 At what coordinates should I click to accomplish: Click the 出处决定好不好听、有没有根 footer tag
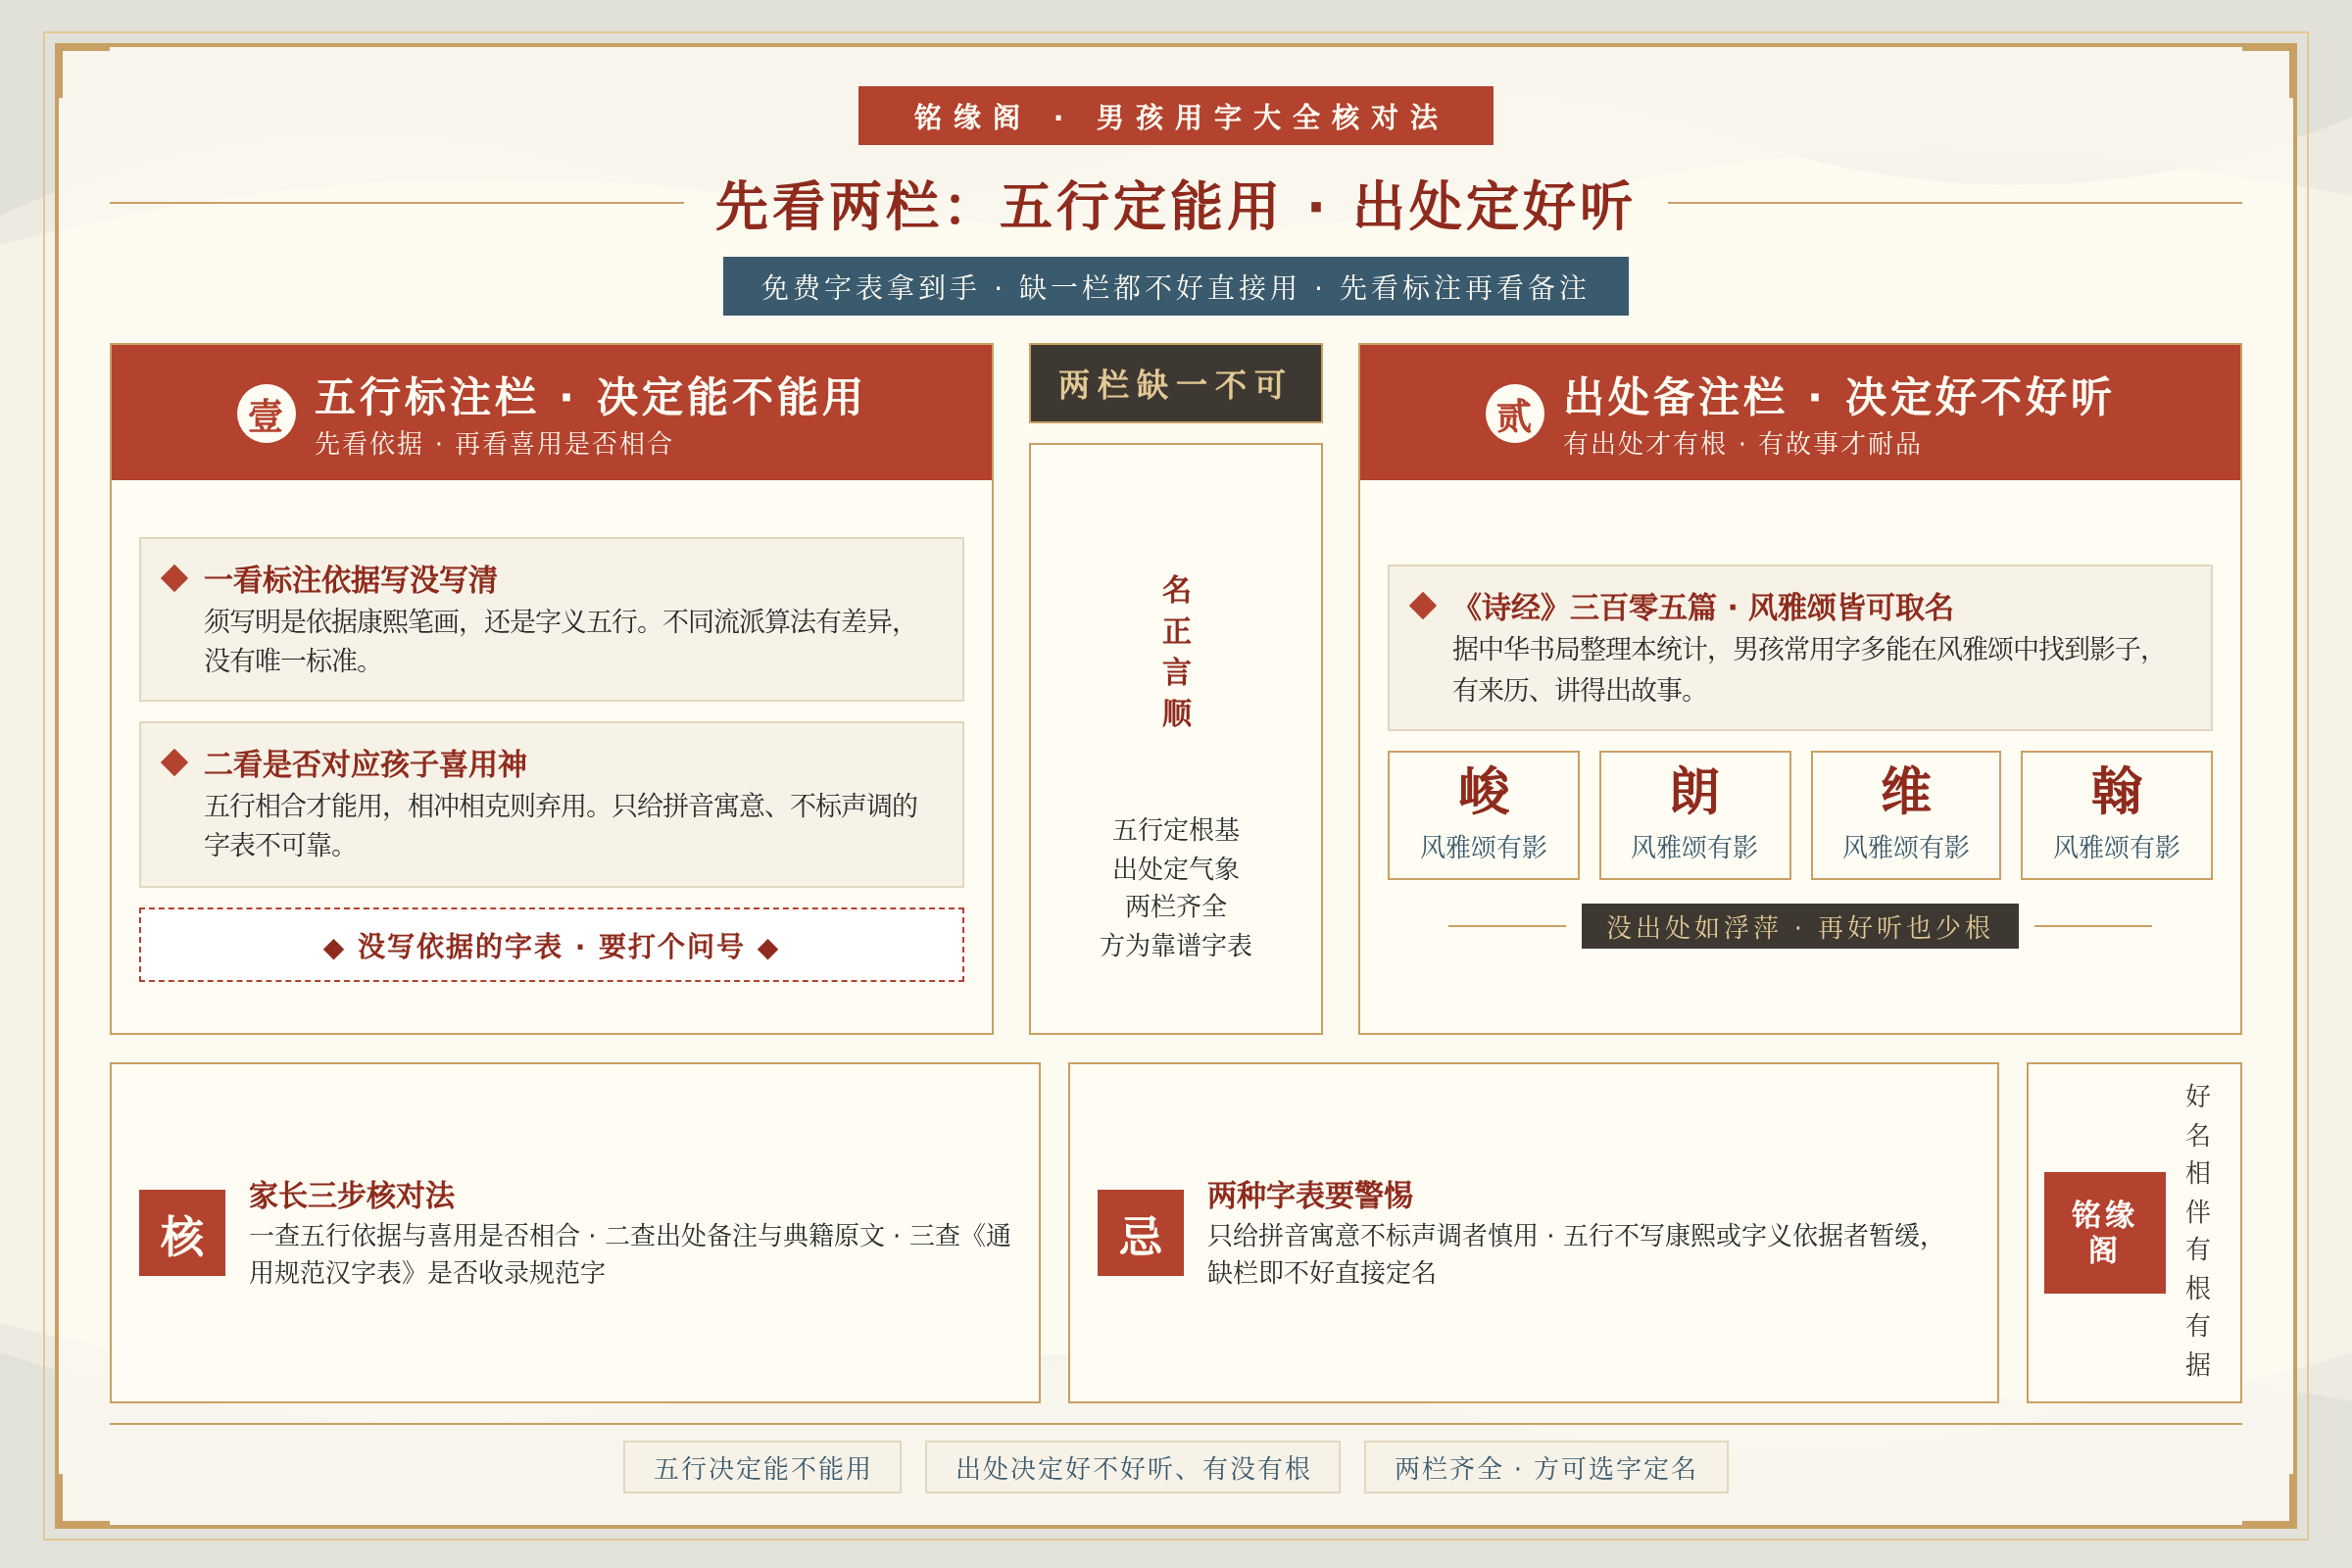coord(1132,1467)
